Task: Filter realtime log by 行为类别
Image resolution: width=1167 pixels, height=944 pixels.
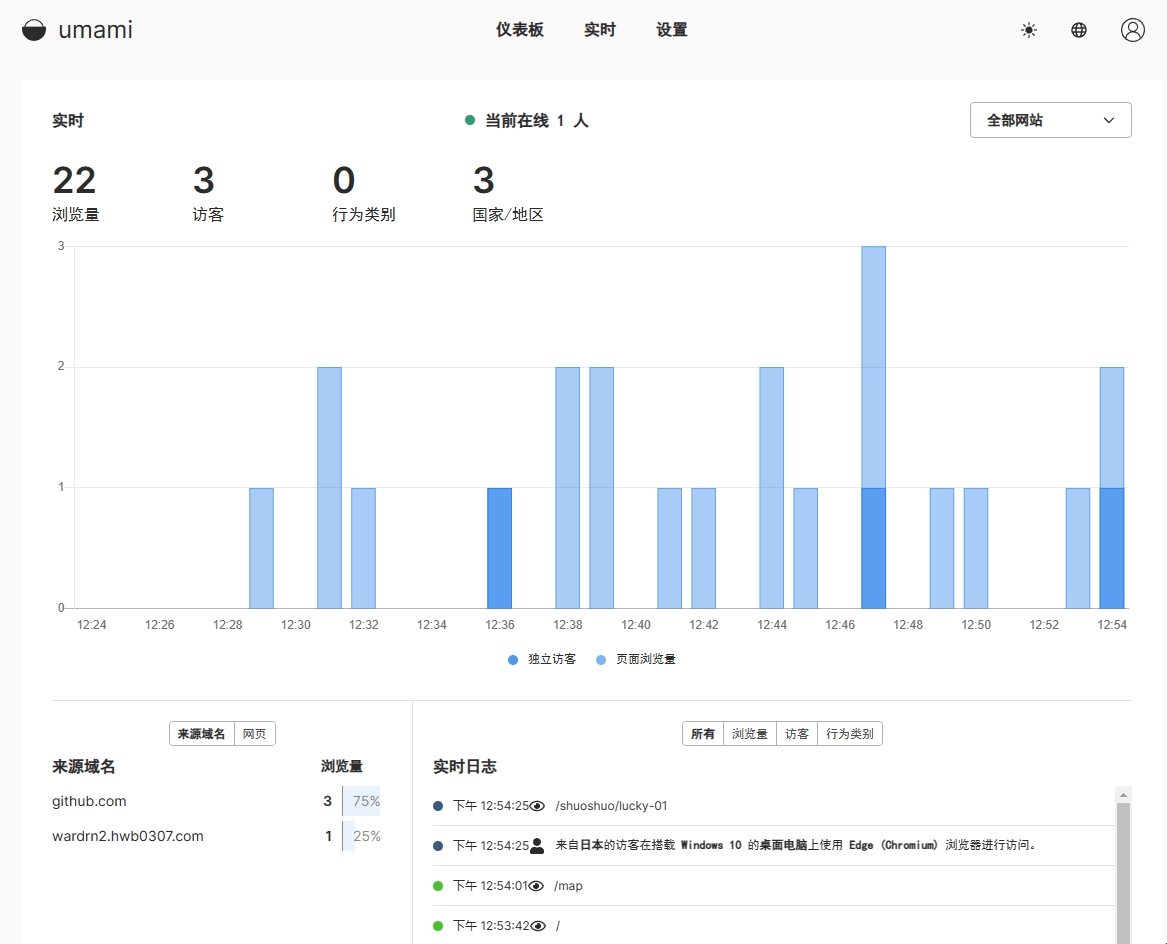Action: pyautogui.click(x=849, y=734)
